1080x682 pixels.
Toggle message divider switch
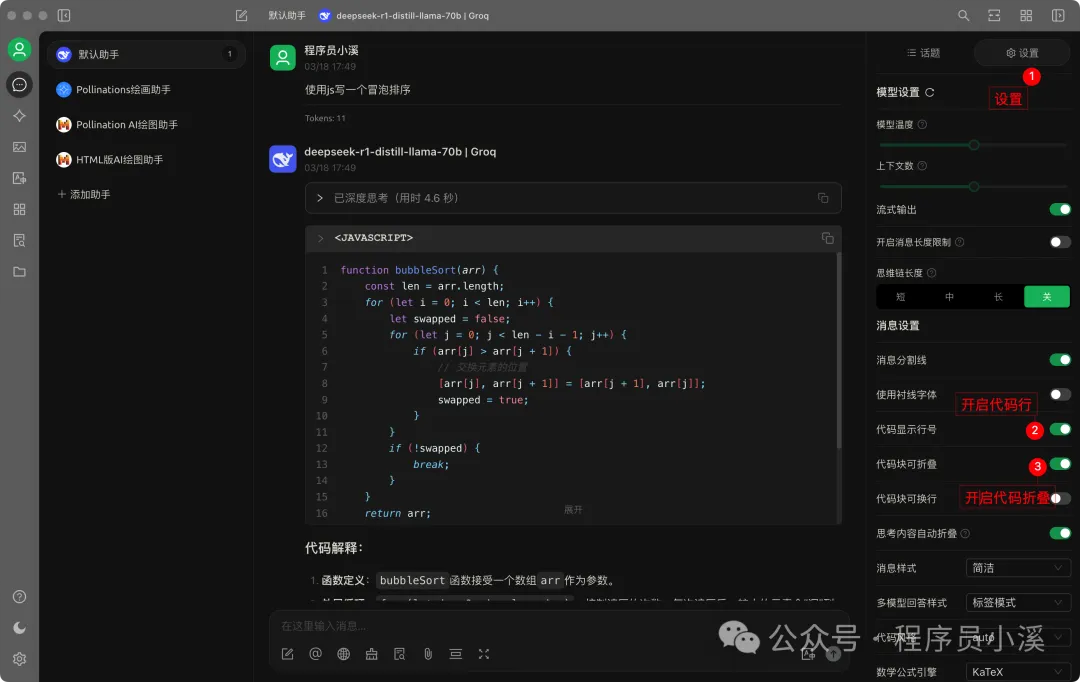tap(1060, 360)
